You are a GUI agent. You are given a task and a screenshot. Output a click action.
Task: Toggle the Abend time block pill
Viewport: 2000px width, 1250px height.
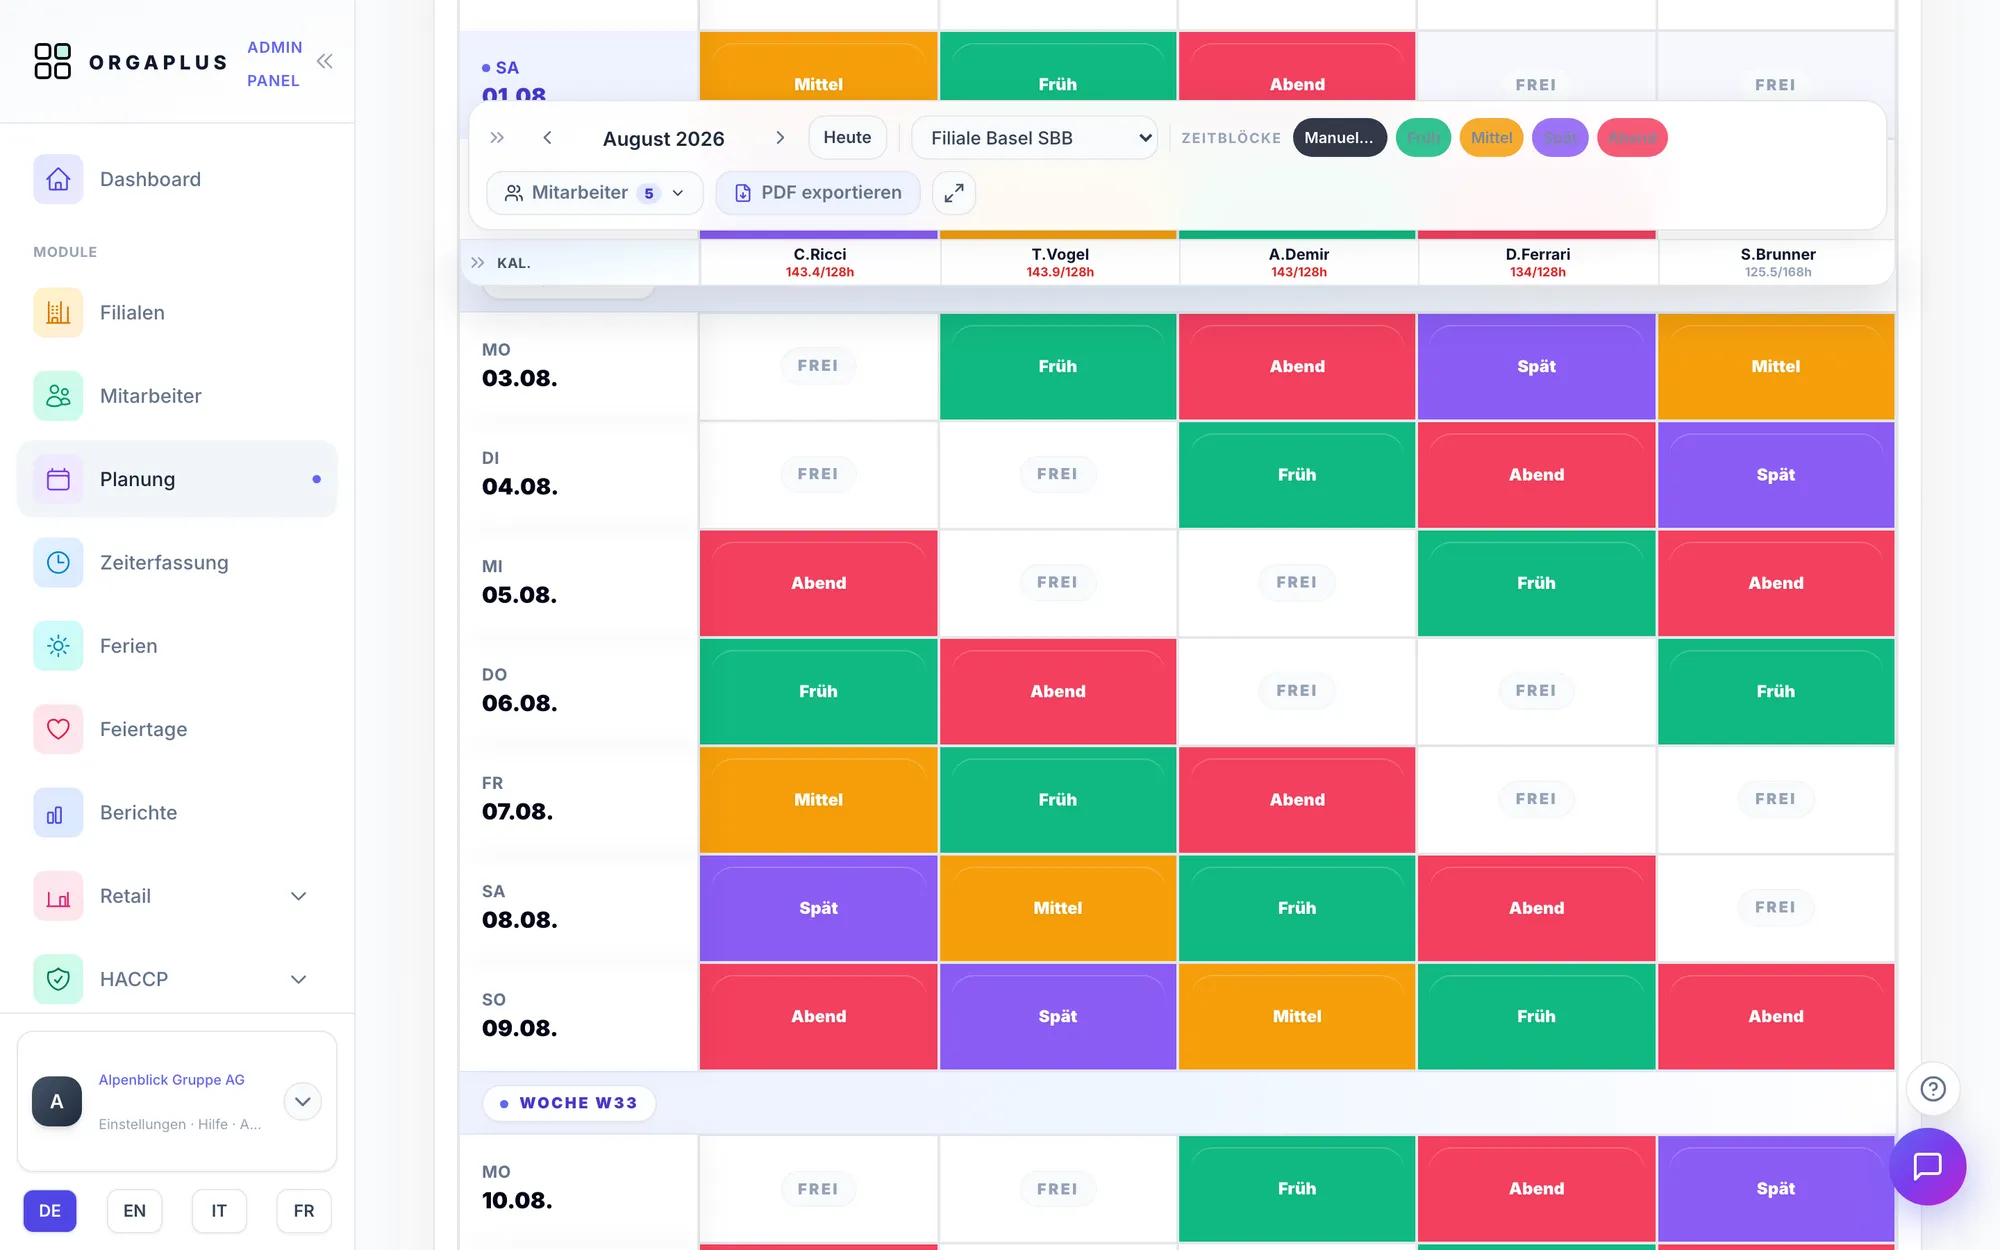1632,138
